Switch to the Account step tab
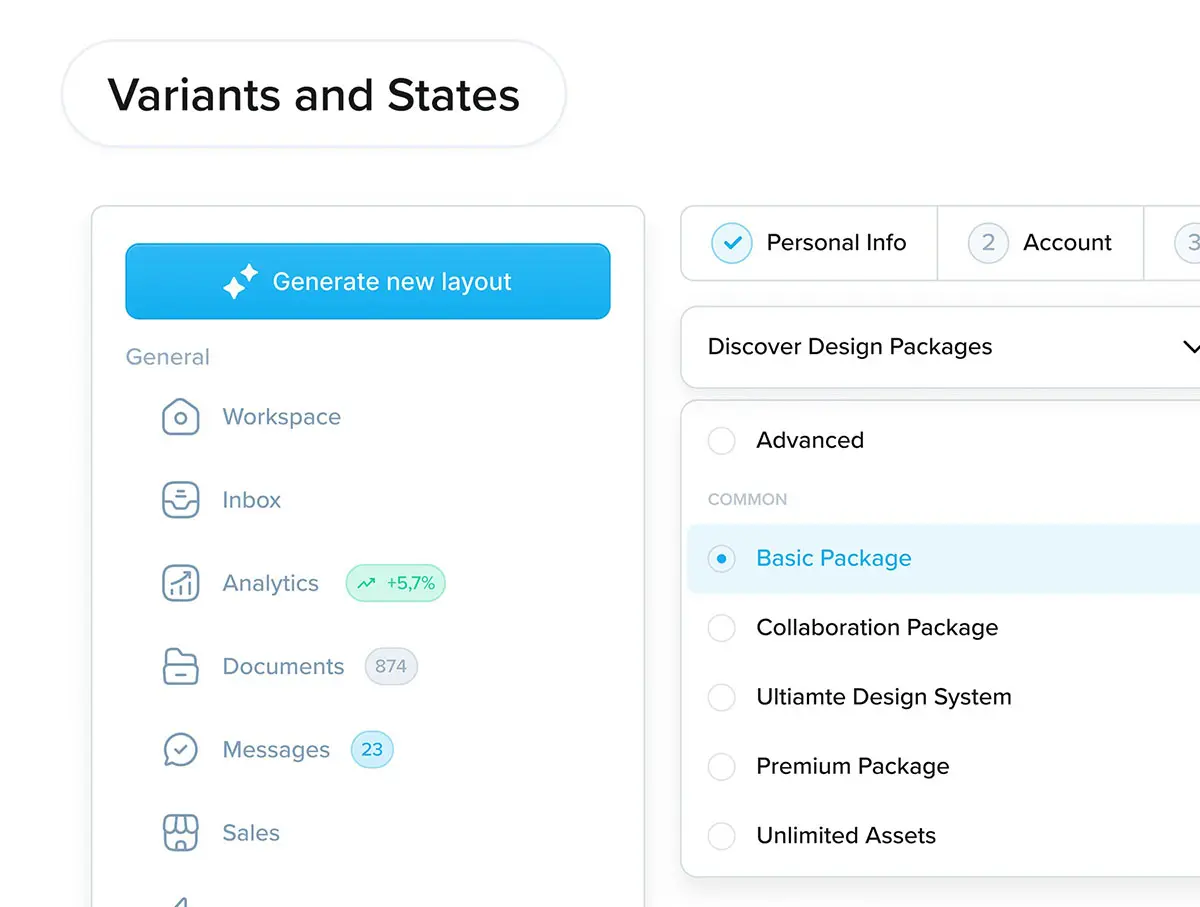Screen dimensions: 1200x907 (1041, 243)
